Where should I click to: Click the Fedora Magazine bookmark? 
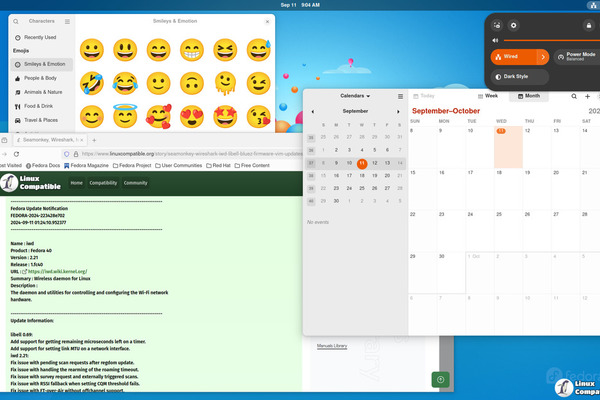click(x=89, y=165)
